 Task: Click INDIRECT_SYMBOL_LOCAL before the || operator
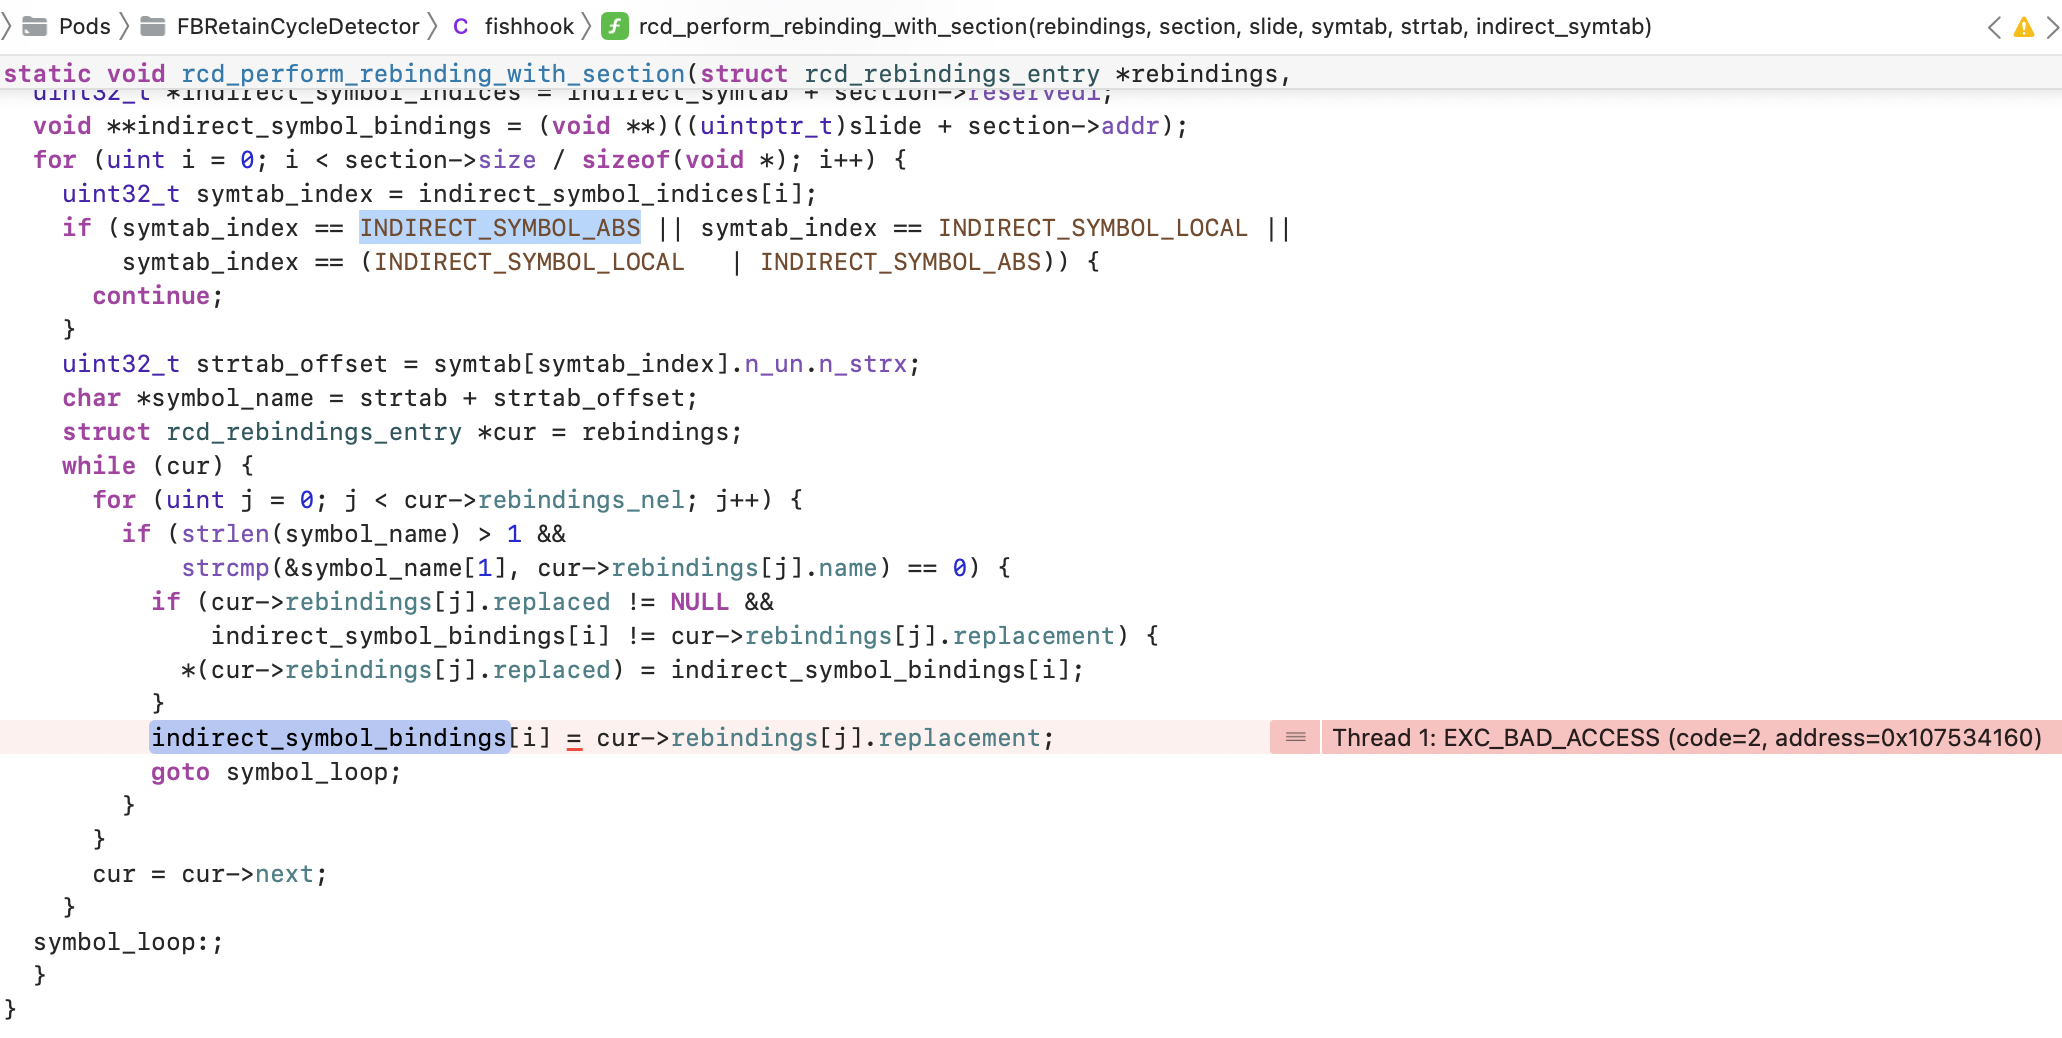click(1093, 228)
